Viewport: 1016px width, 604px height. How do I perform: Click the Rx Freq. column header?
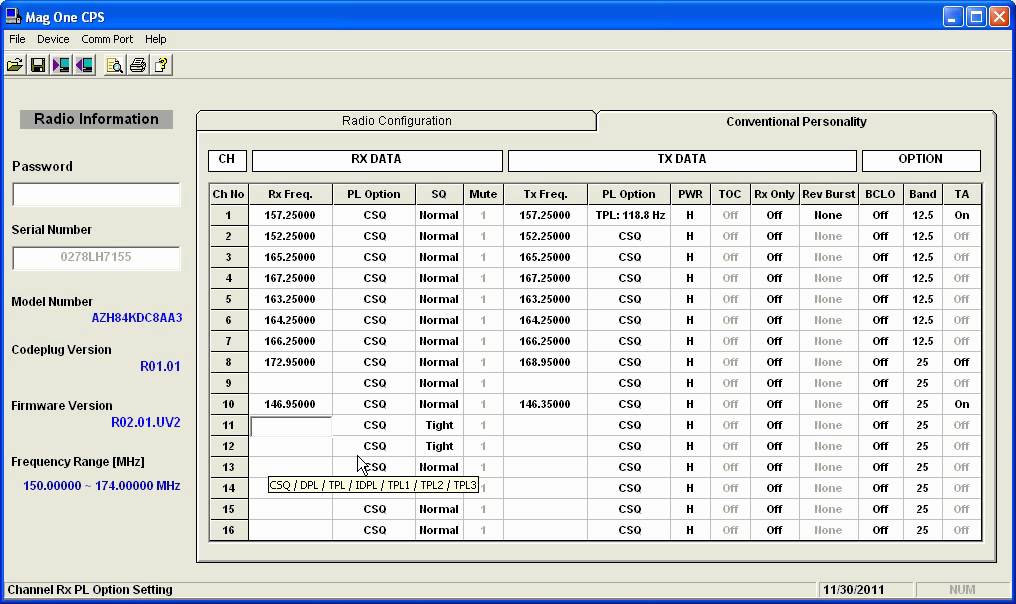(290, 194)
